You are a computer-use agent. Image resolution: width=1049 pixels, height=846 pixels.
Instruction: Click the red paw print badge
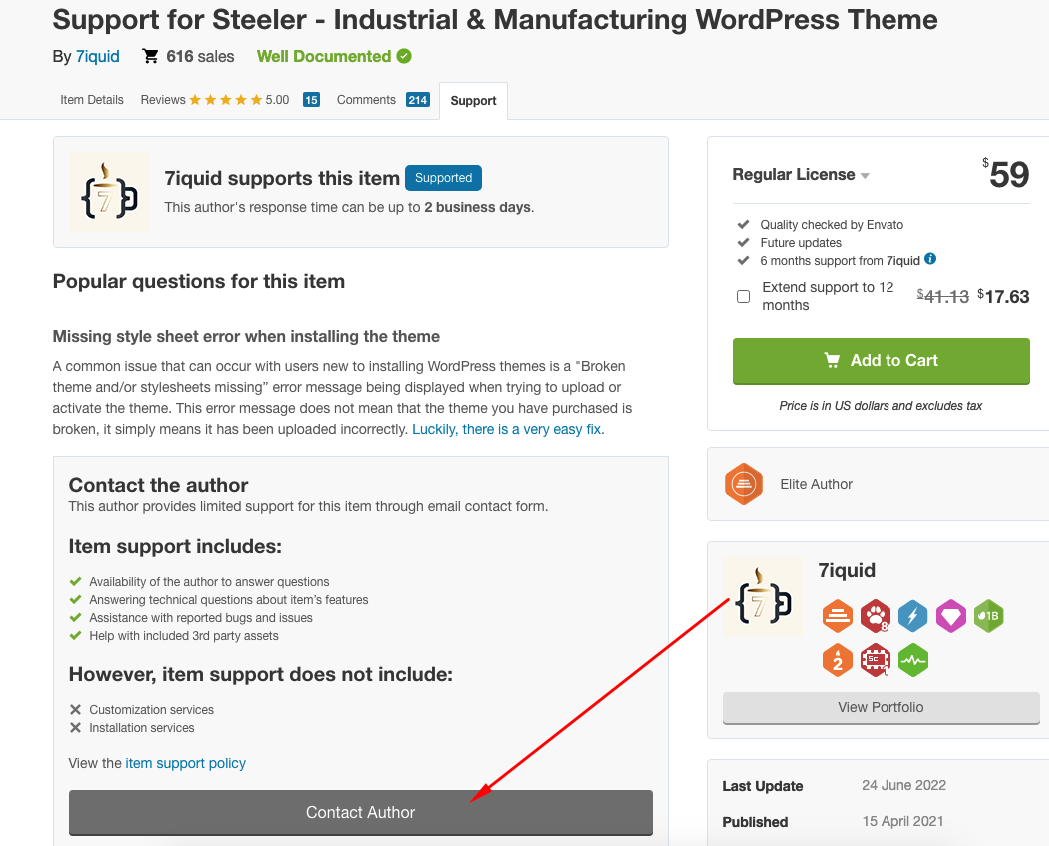coord(875,616)
